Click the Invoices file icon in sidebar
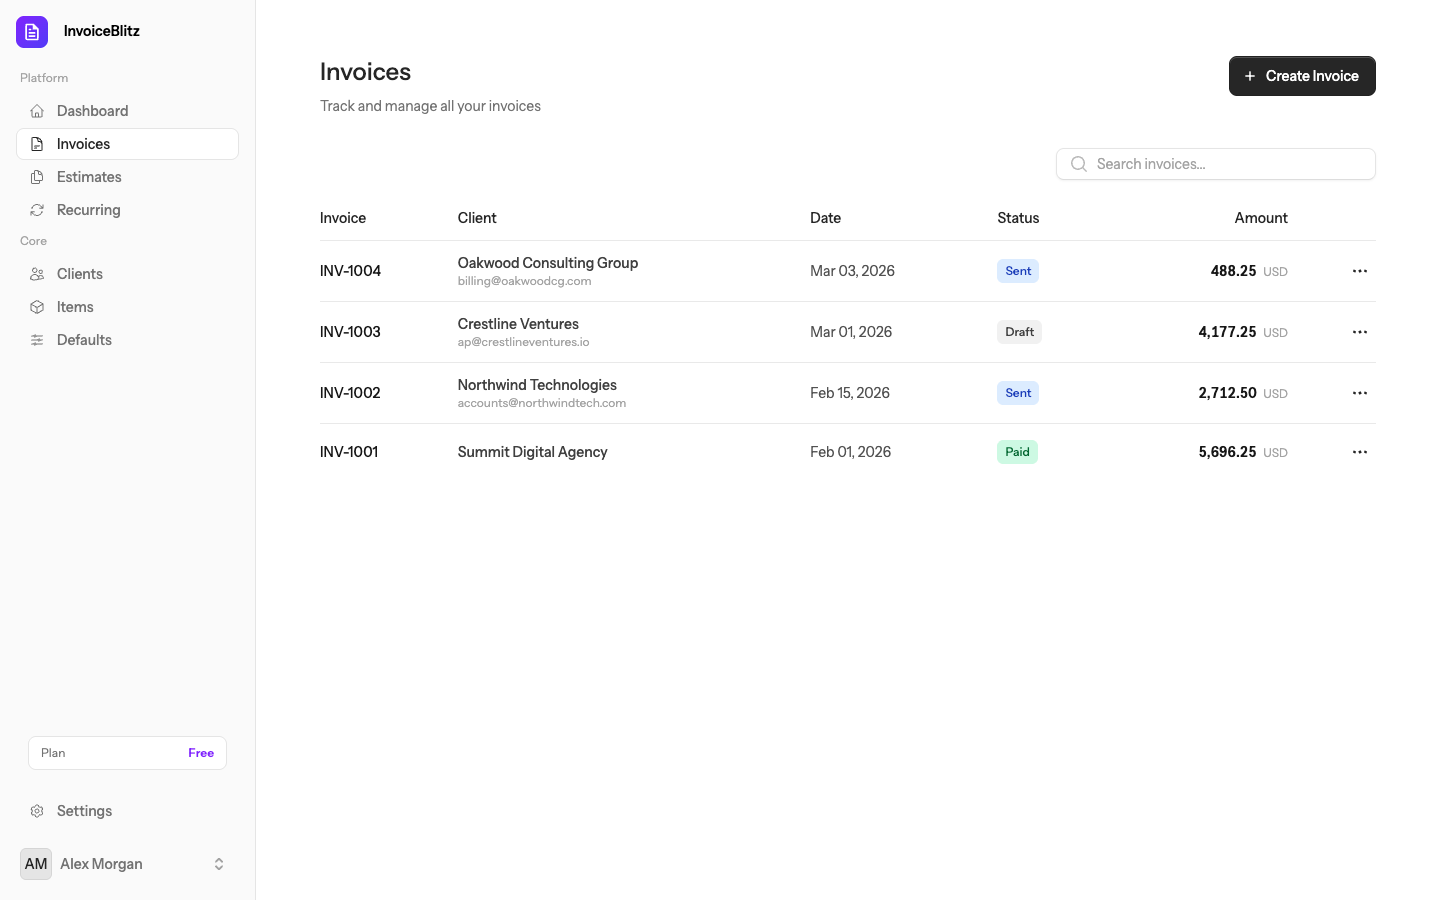Screen dimensions: 1440x900 pyautogui.click(x=38, y=143)
